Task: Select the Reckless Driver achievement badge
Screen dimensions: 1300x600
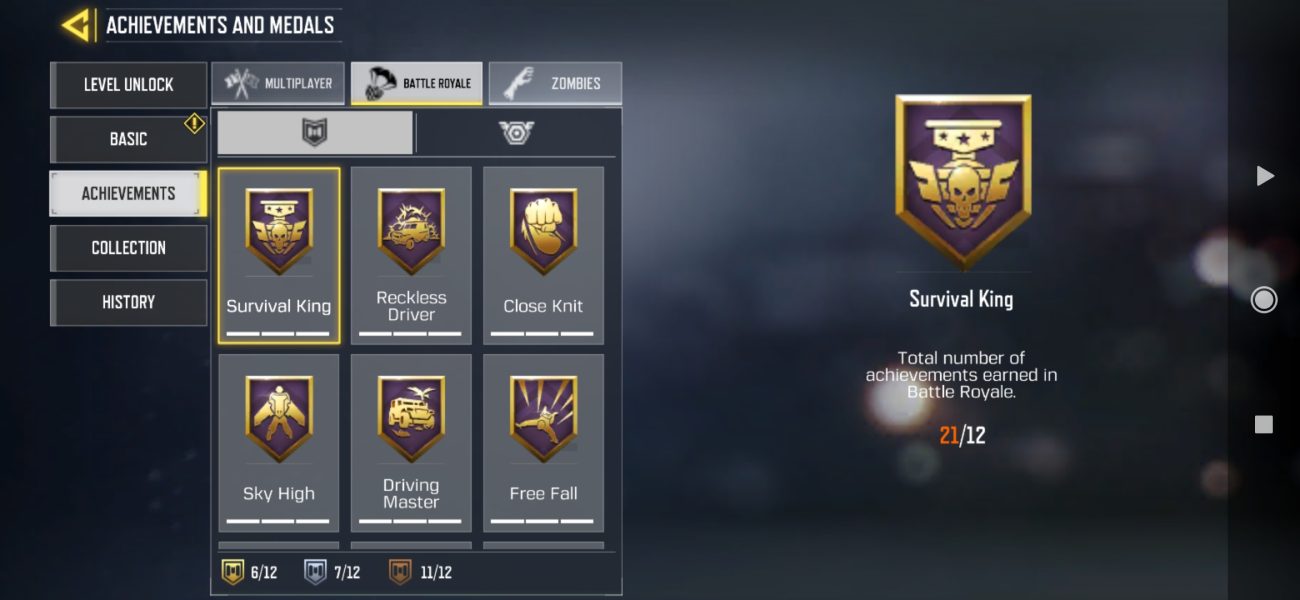Action: [411, 255]
